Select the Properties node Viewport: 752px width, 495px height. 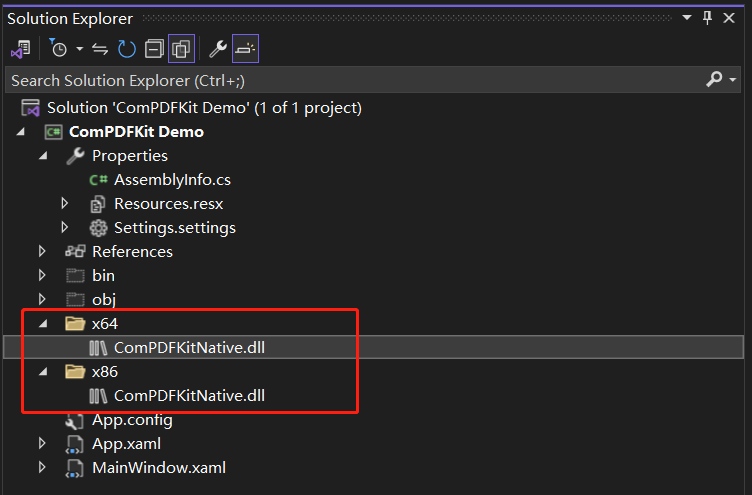130,156
